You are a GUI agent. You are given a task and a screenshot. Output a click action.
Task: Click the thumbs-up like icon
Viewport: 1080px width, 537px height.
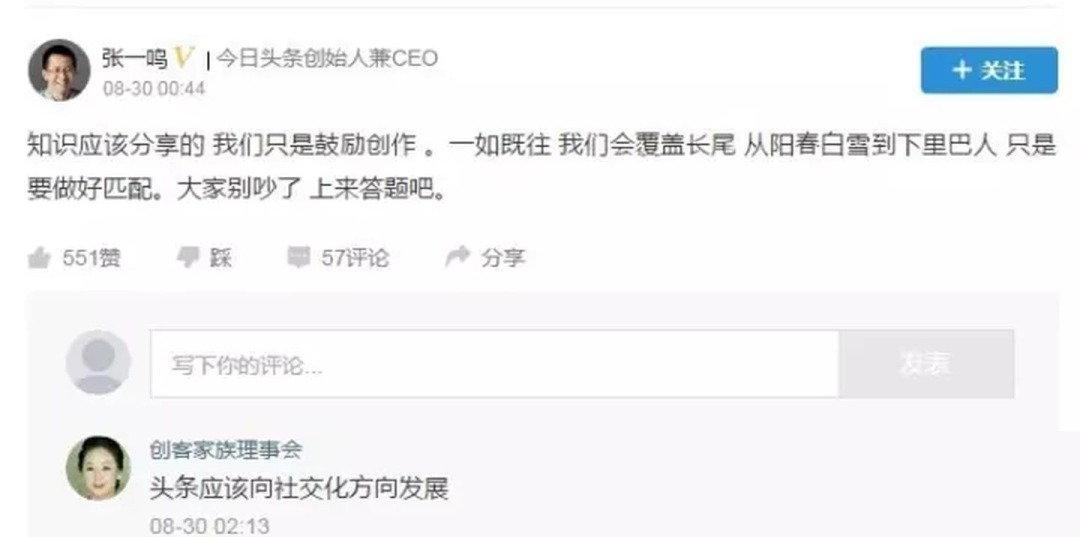pos(39,258)
